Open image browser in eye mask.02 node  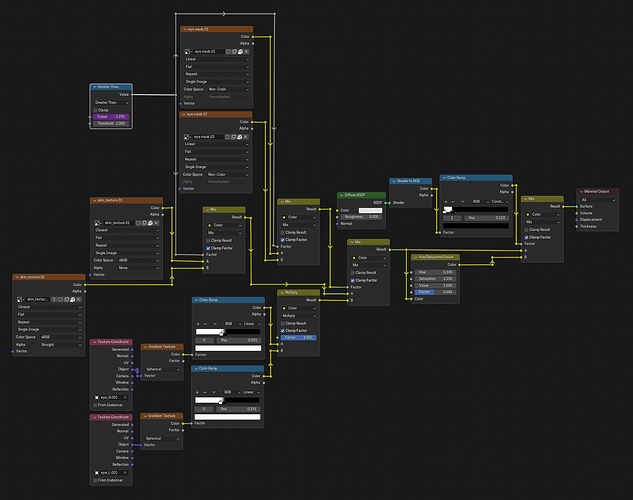pyautogui.click(x=187, y=137)
